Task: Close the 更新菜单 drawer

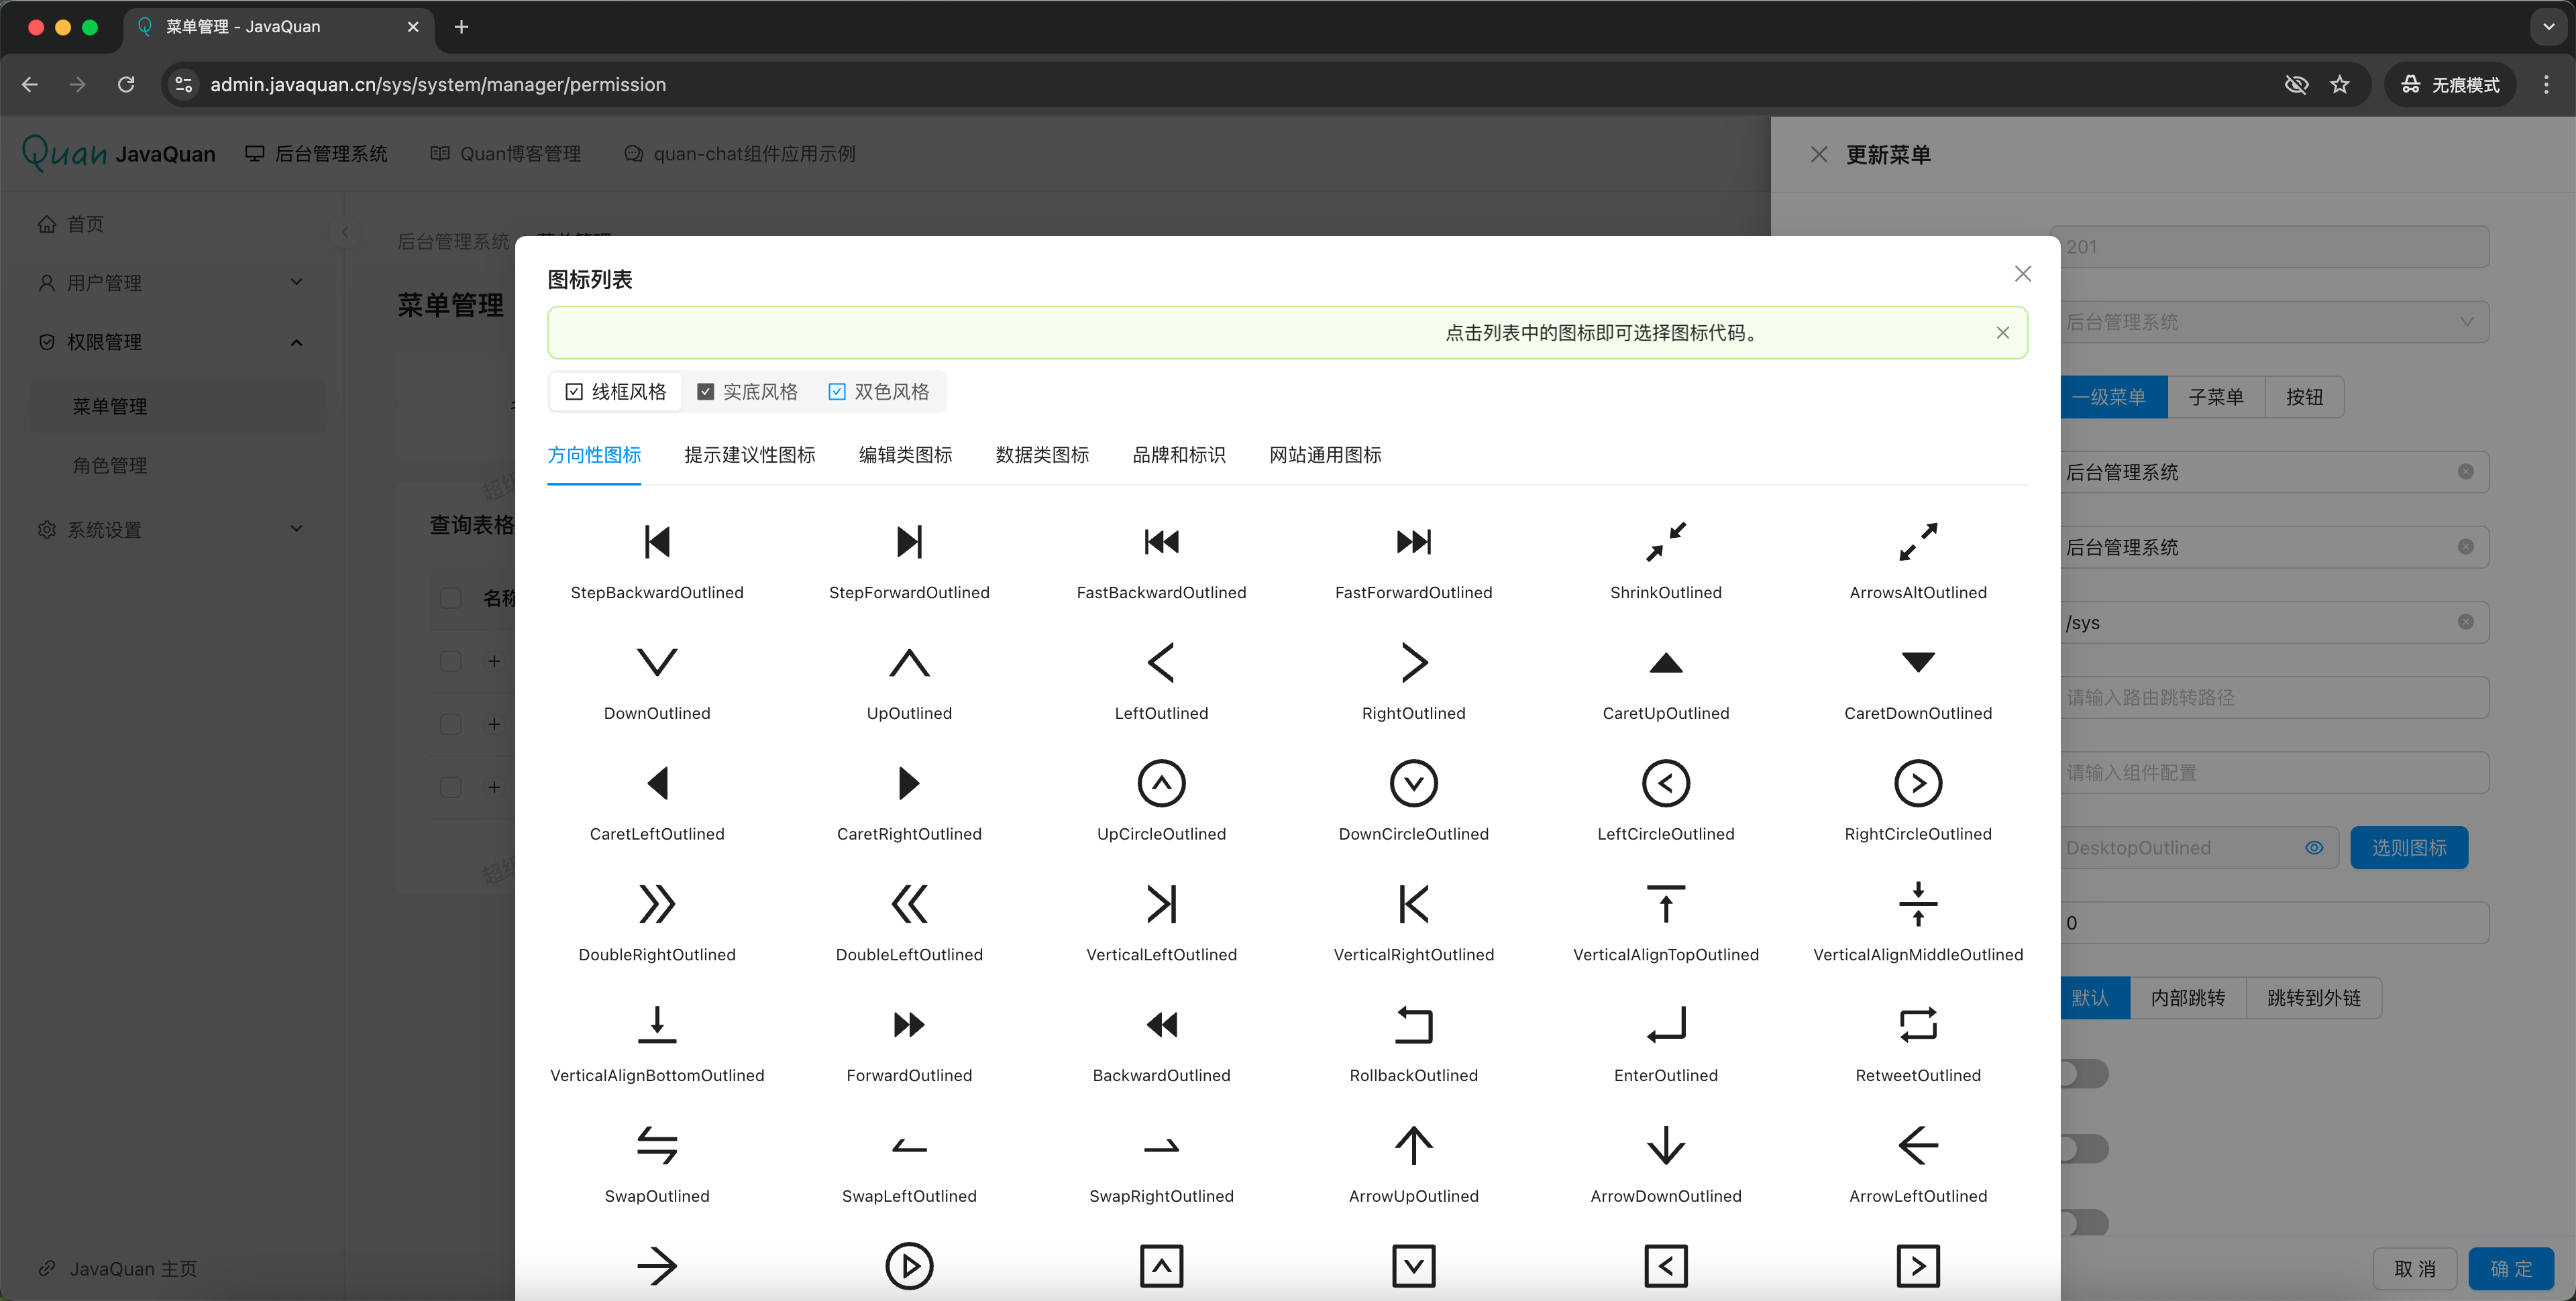Action: 1818,155
